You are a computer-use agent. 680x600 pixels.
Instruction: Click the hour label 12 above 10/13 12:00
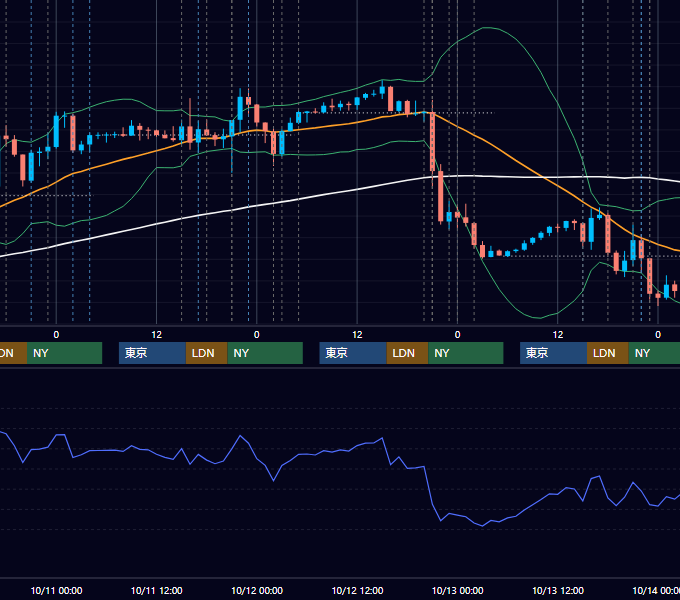(558, 335)
